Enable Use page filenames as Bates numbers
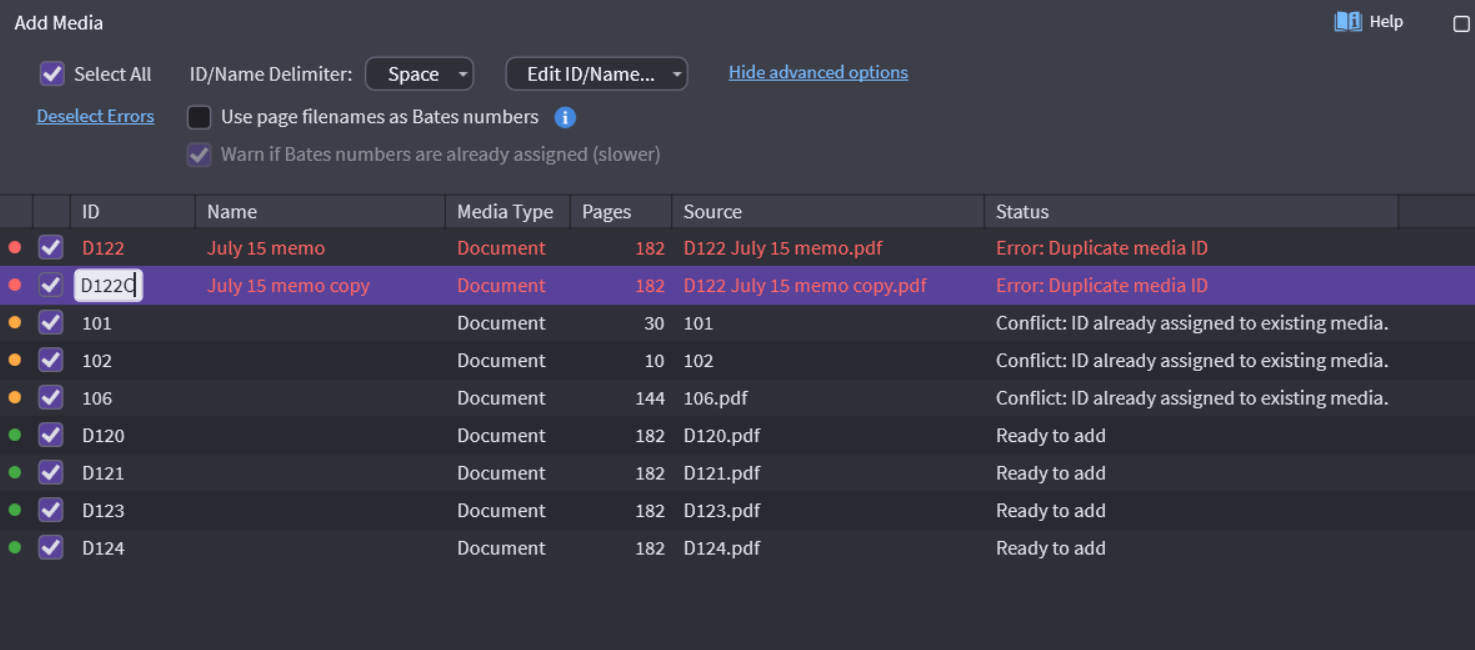Image resolution: width=1475 pixels, height=650 pixels. [200, 117]
